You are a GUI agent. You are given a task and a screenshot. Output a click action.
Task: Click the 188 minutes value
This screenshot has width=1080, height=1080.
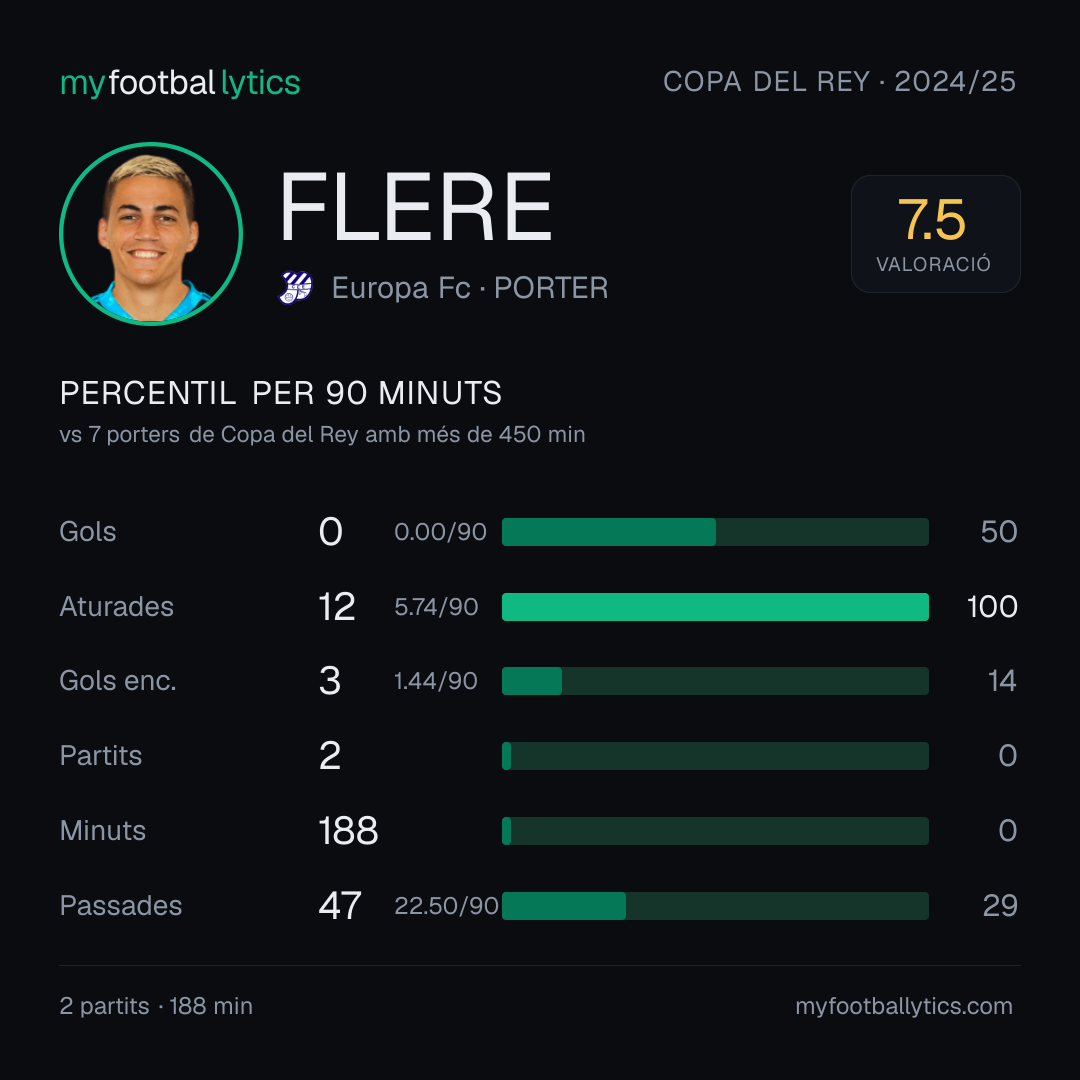click(x=348, y=831)
